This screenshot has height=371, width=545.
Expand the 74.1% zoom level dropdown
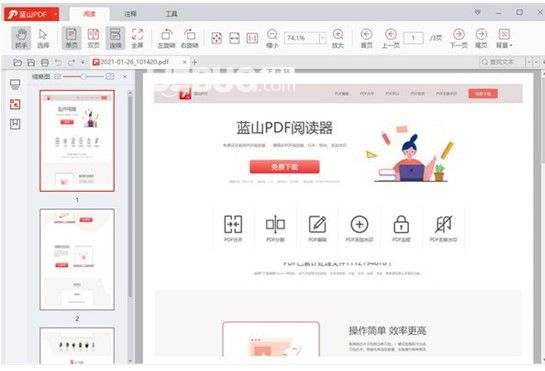pyautogui.click(x=323, y=38)
